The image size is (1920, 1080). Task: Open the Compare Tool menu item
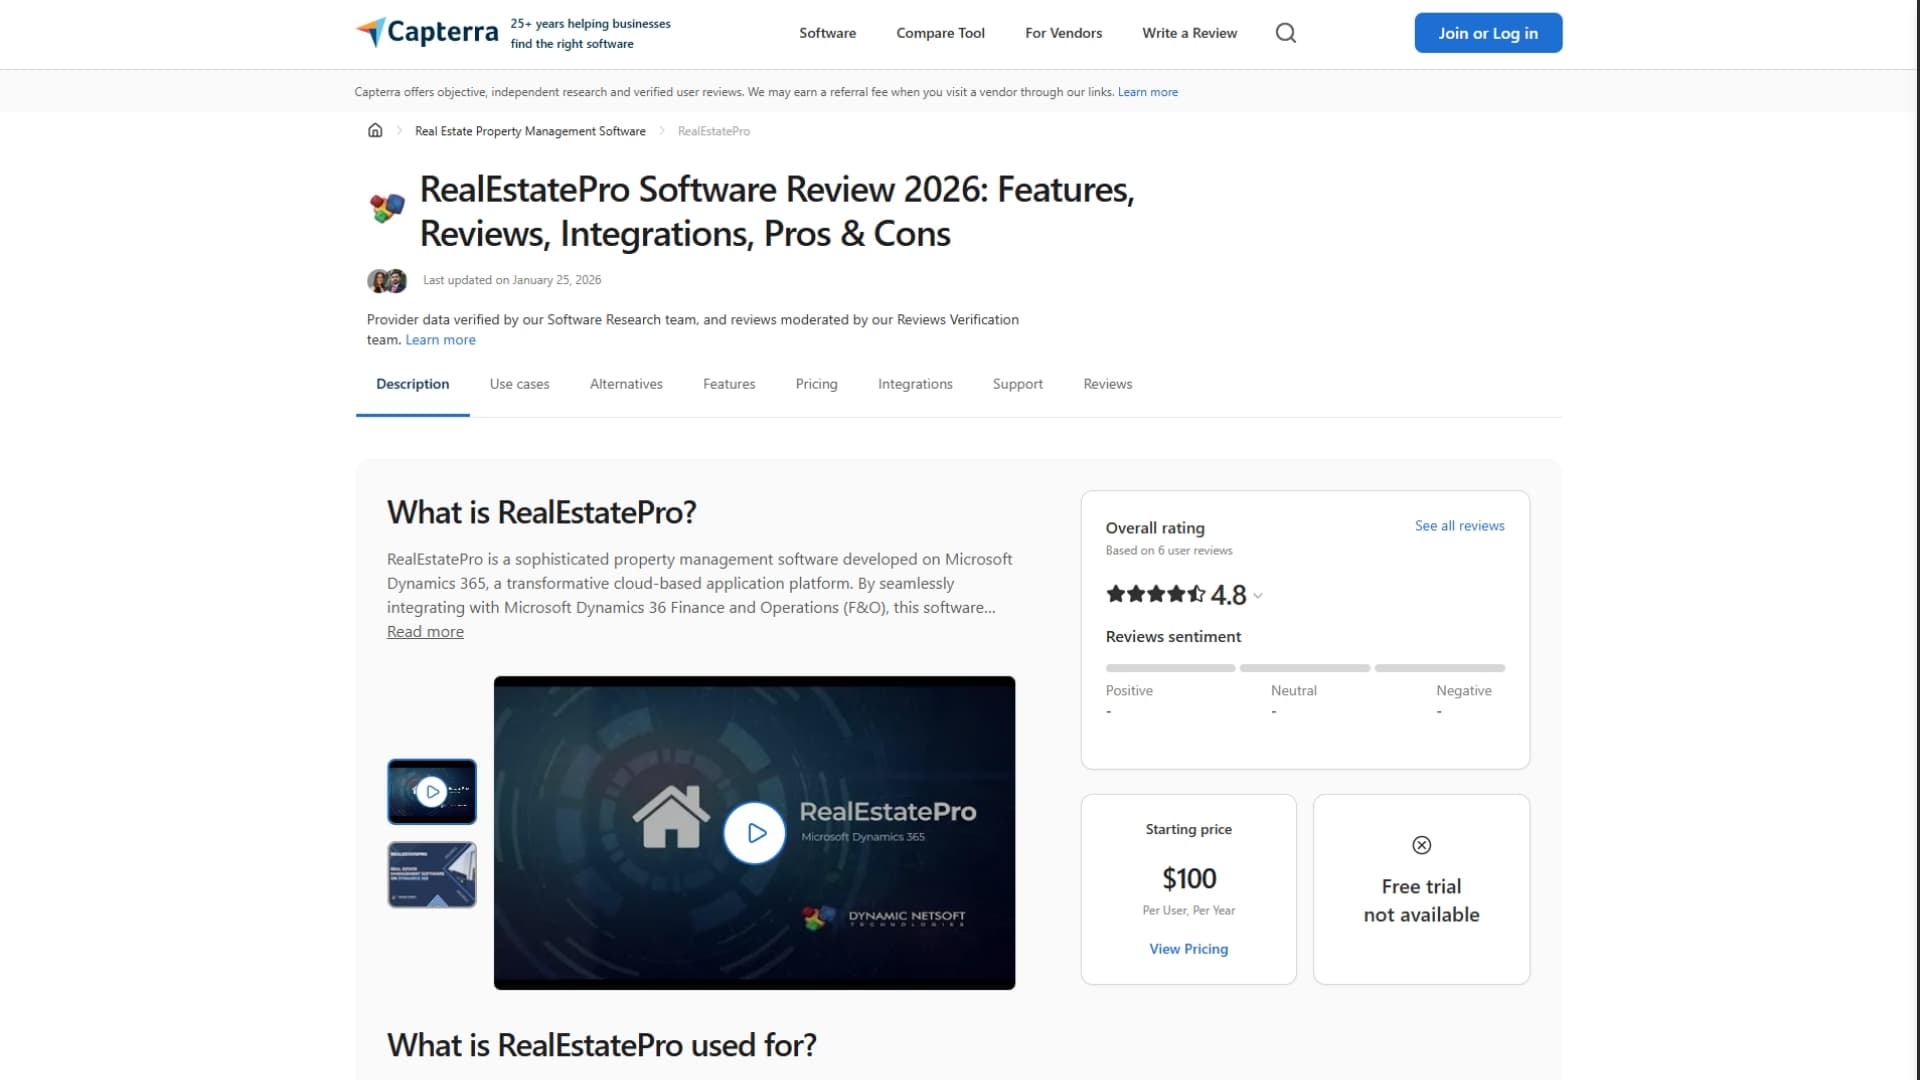939,33
